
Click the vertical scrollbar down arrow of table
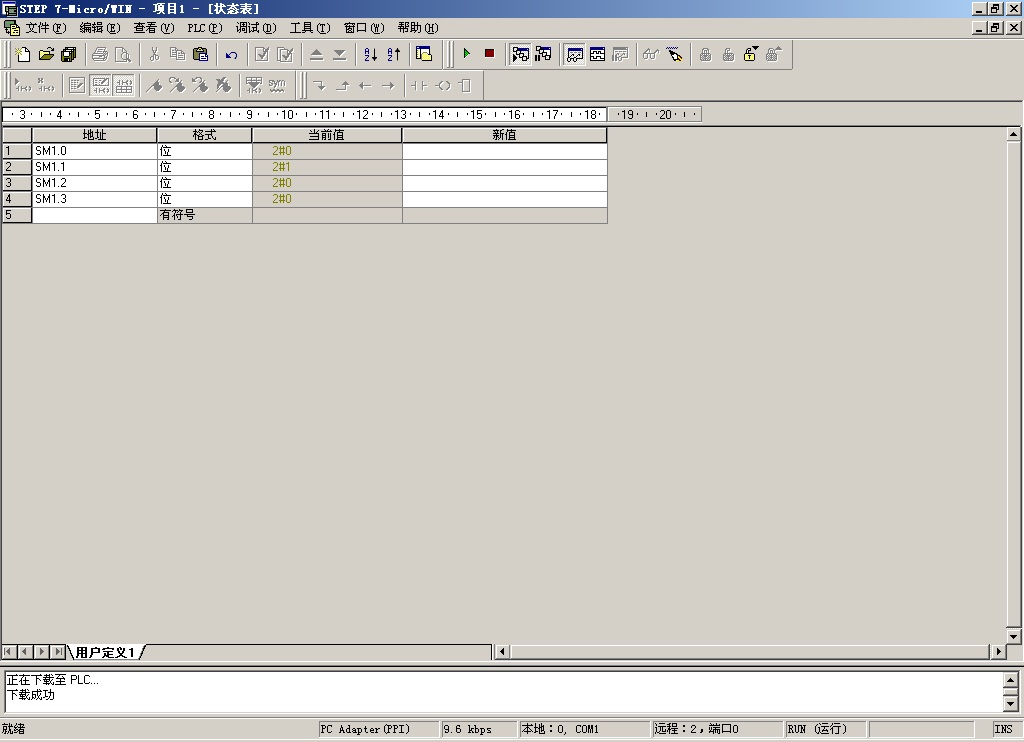tap(1013, 636)
